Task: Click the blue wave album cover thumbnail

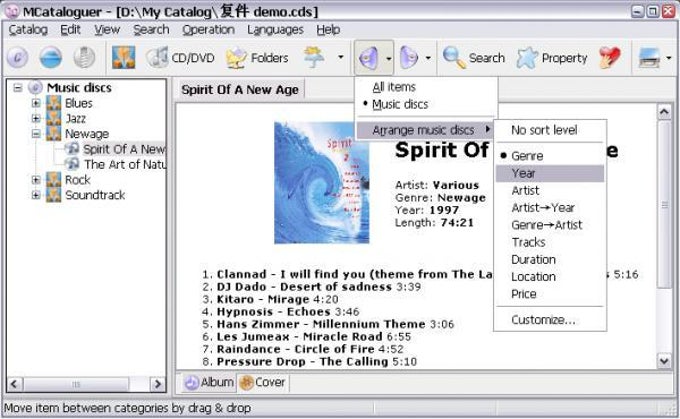Action: point(321,183)
